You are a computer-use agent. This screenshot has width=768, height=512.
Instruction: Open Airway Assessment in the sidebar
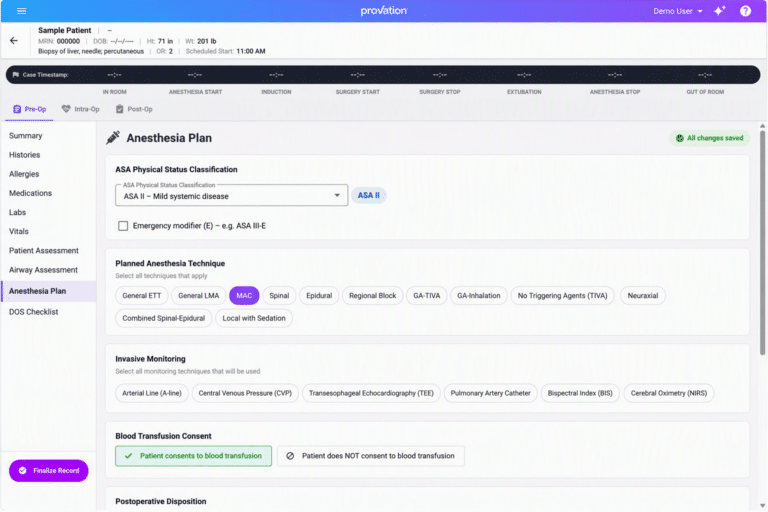[43, 270]
